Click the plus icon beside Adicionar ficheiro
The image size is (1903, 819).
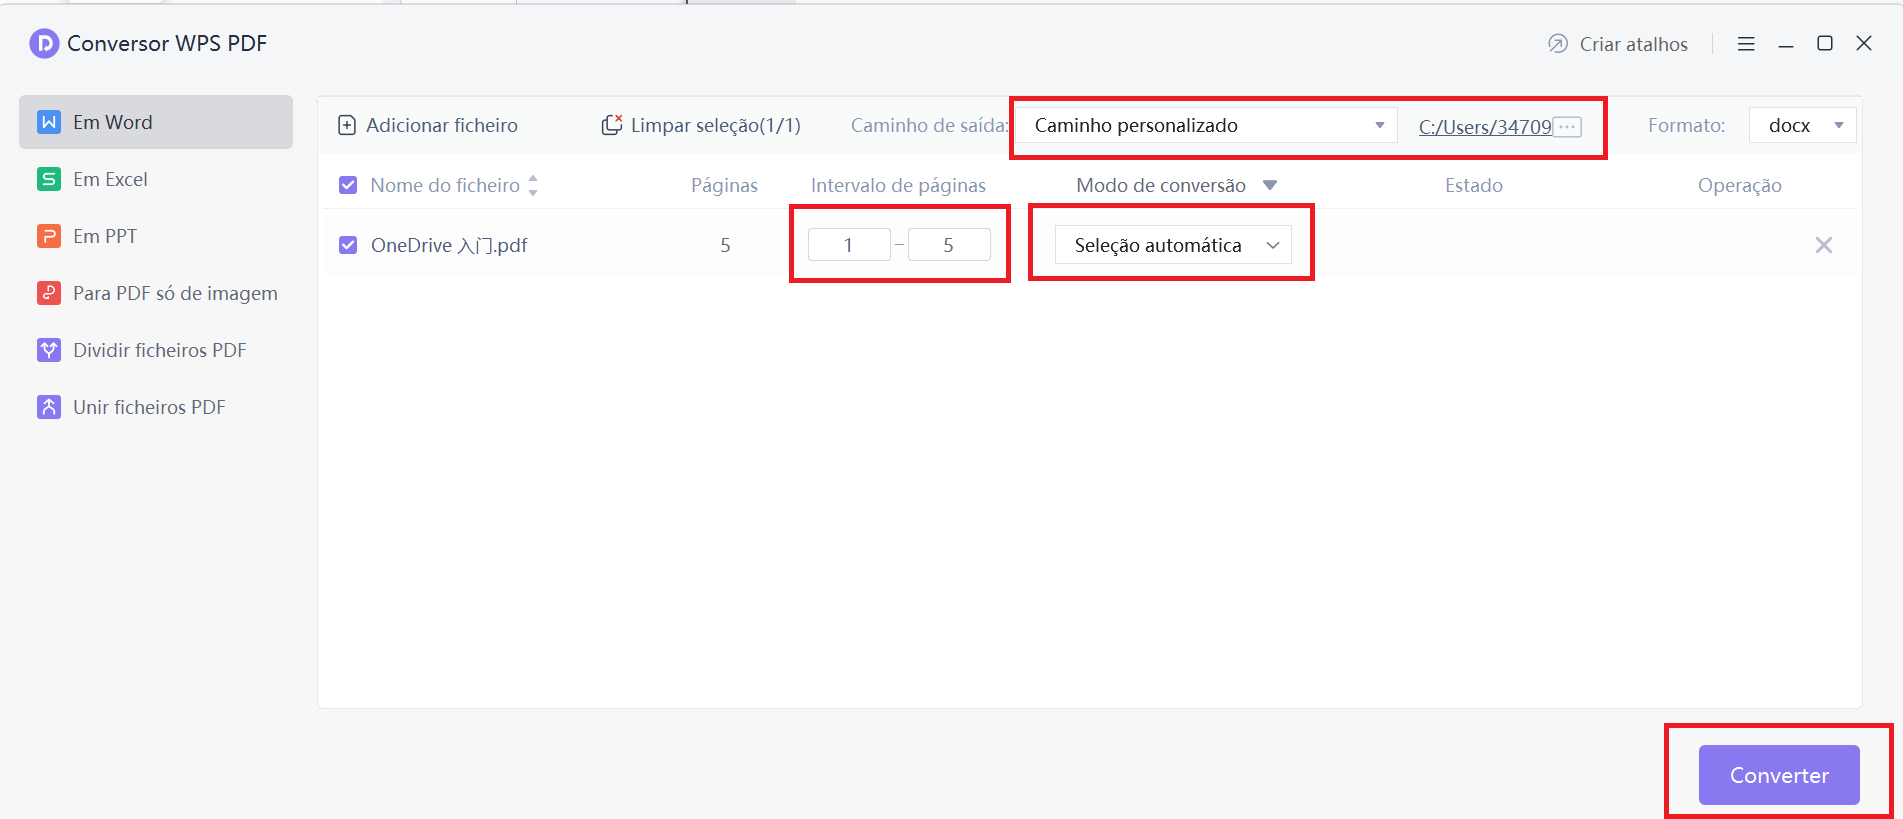tap(347, 125)
